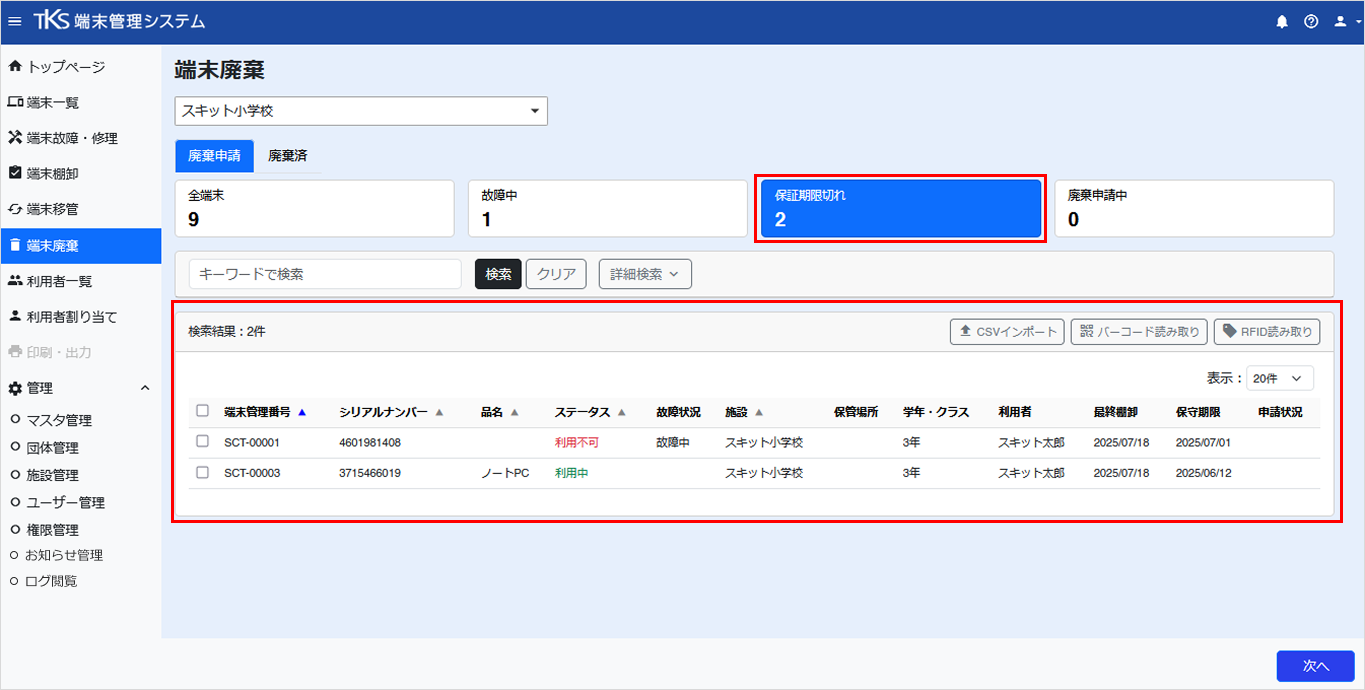This screenshot has height=690, width=1365.
Task: Go to トップページ home icon
Action: tap(15, 67)
